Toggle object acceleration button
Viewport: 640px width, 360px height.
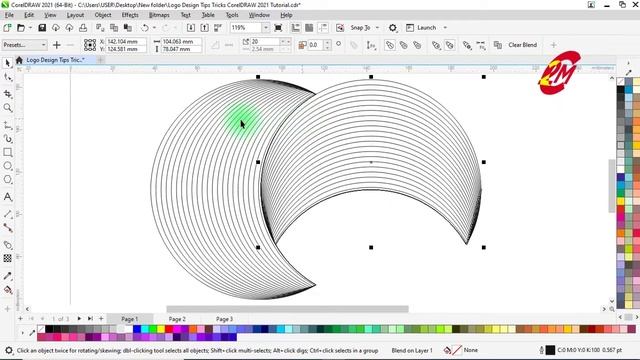tap(436, 45)
